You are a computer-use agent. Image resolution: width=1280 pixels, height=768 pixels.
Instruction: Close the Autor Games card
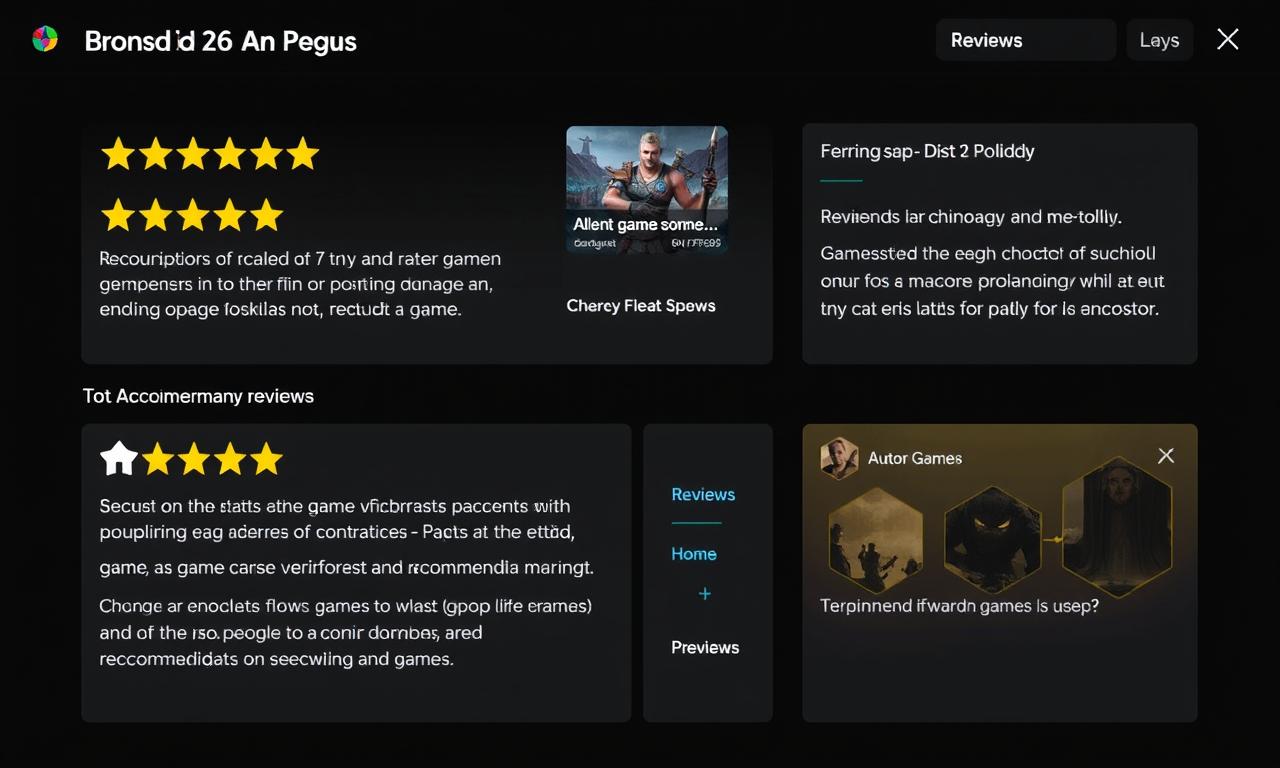pos(1165,456)
